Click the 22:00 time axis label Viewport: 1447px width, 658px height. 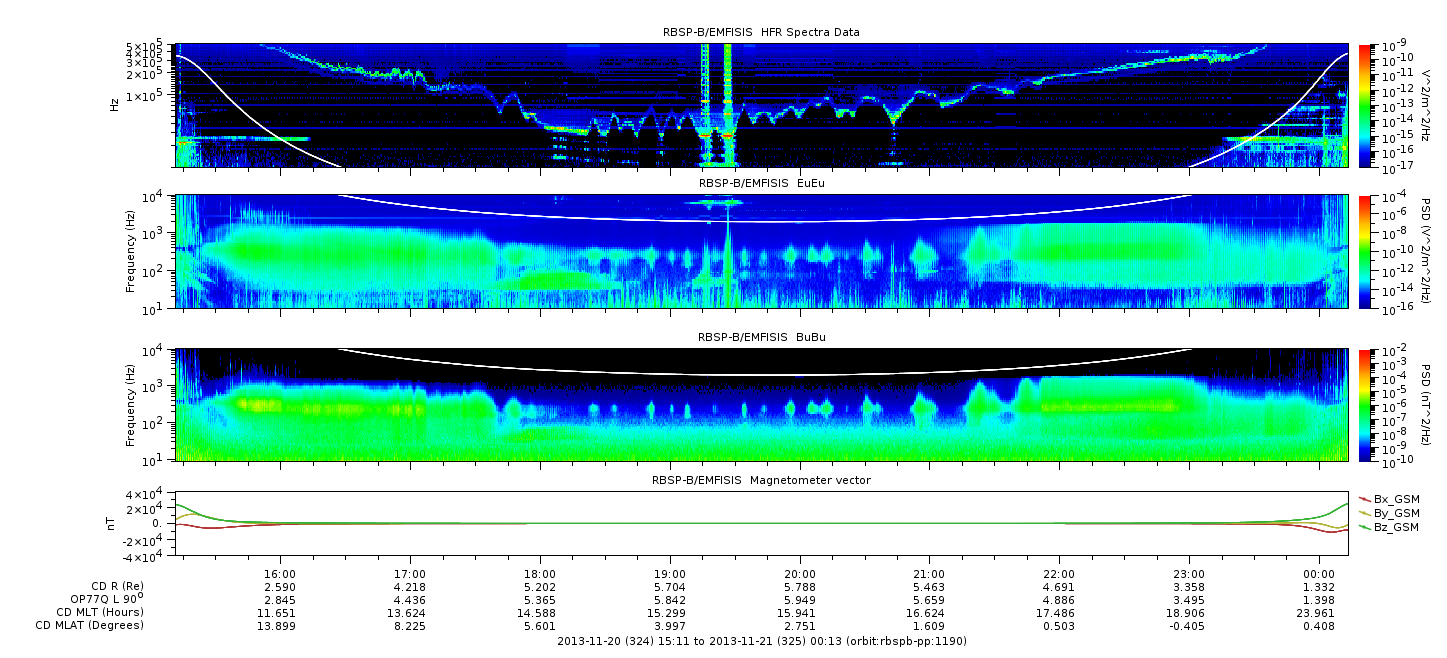coord(1059,574)
